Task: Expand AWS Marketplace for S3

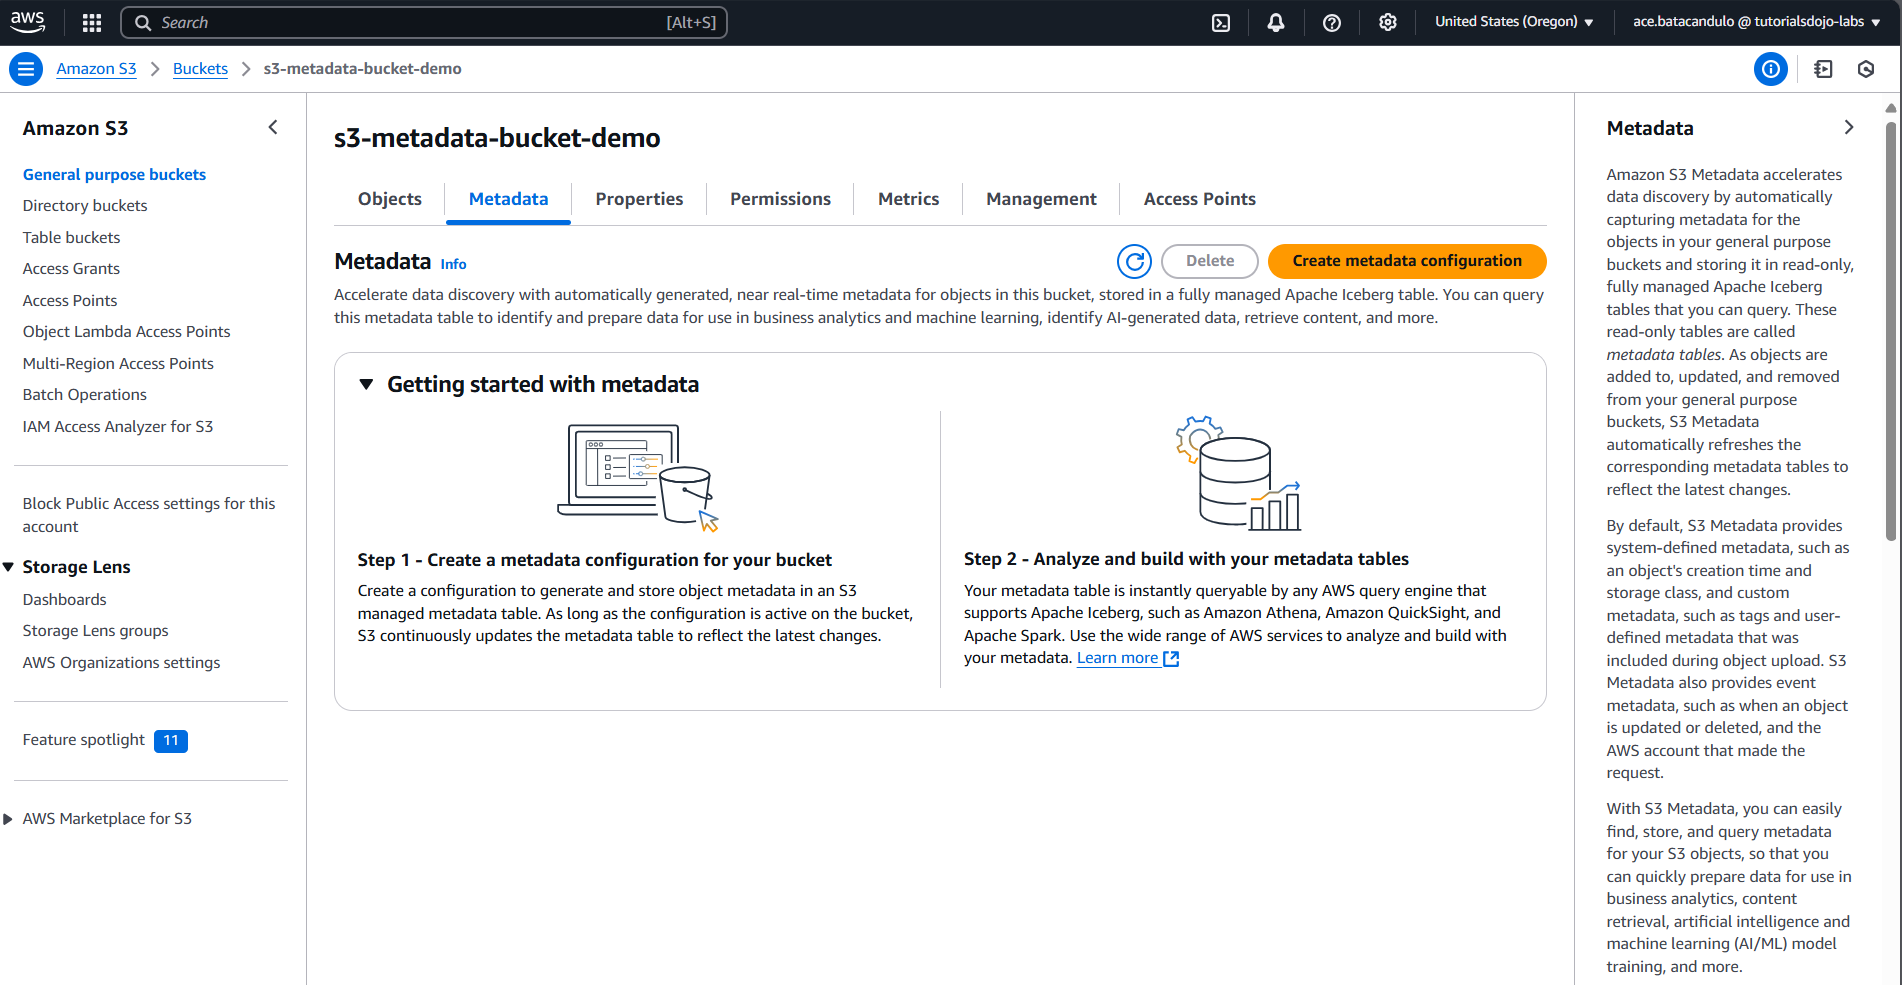Action: [x=8, y=819]
